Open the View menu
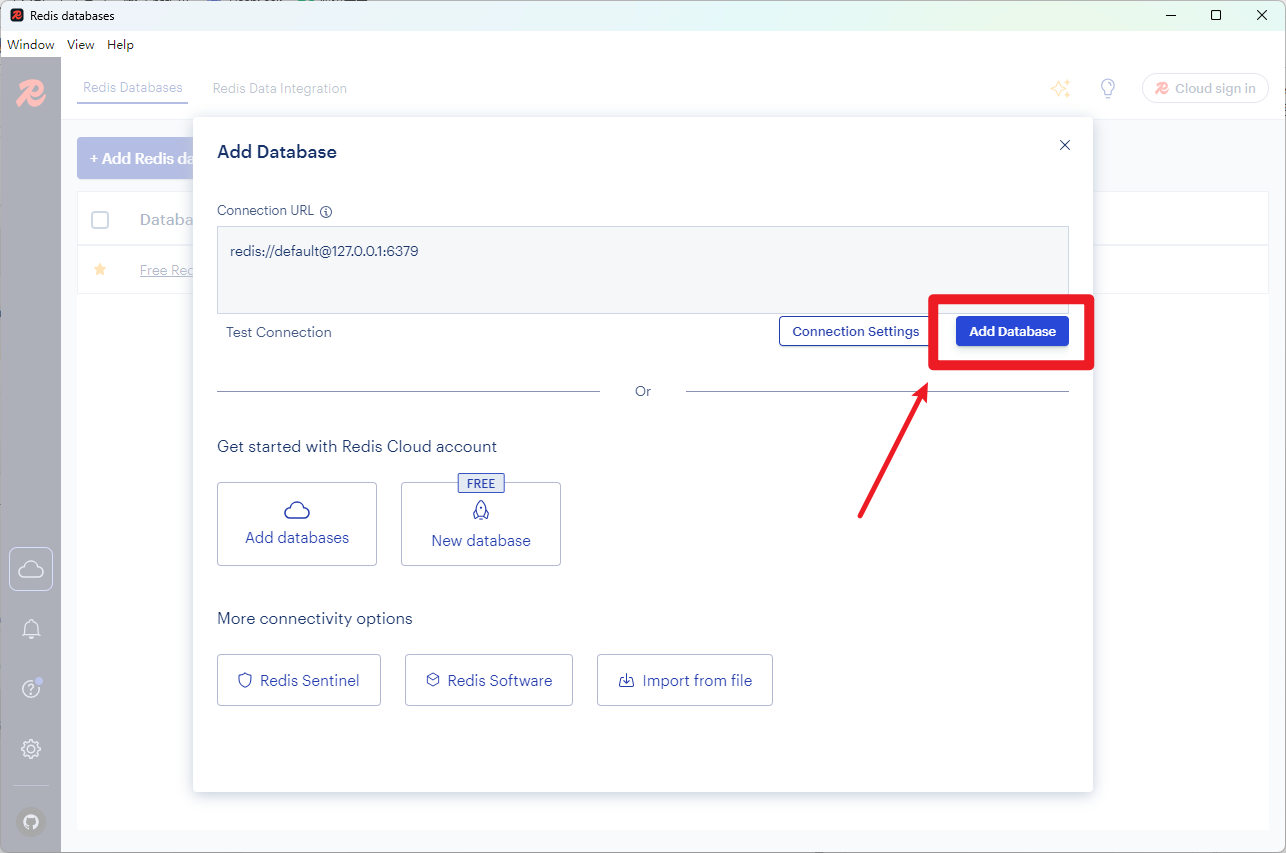Image resolution: width=1286 pixels, height=853 pixels. [81, 45]
